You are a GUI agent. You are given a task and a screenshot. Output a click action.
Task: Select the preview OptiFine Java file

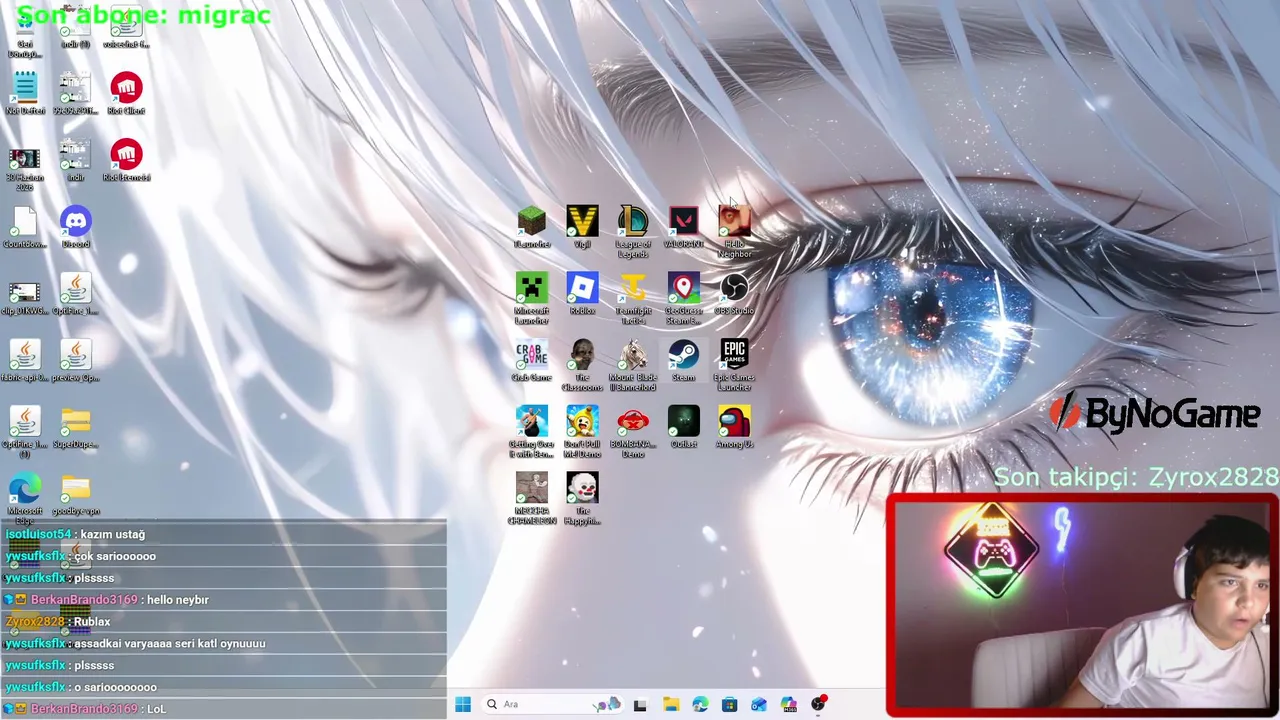[x=76, y=355]
